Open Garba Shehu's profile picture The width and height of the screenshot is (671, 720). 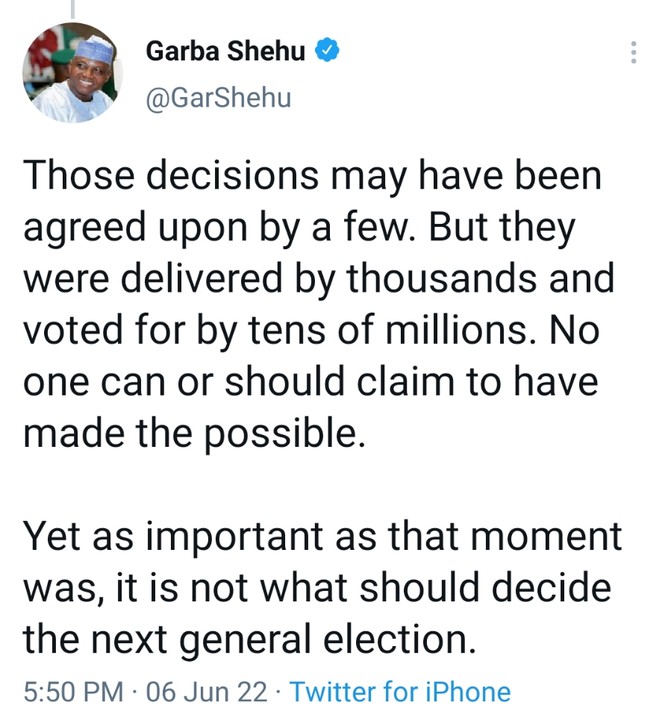(x=69, y=75)
